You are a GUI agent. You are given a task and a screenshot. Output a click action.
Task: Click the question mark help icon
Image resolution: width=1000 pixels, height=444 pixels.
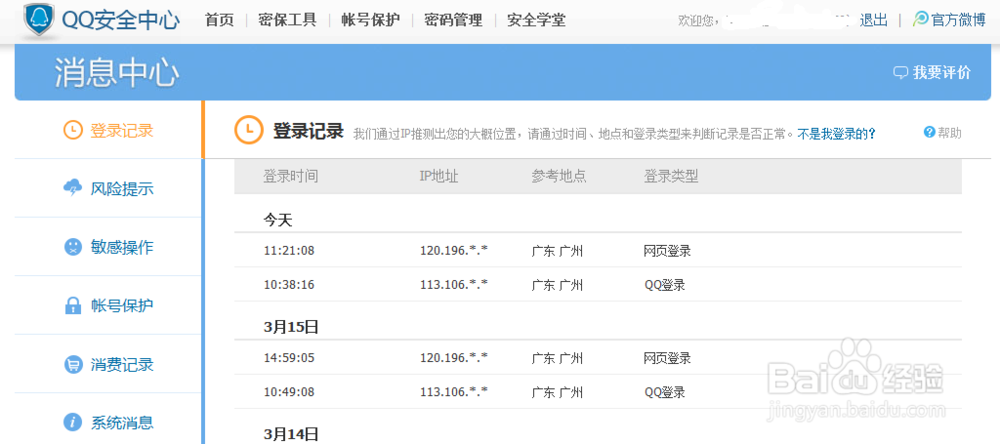(929, 133)
